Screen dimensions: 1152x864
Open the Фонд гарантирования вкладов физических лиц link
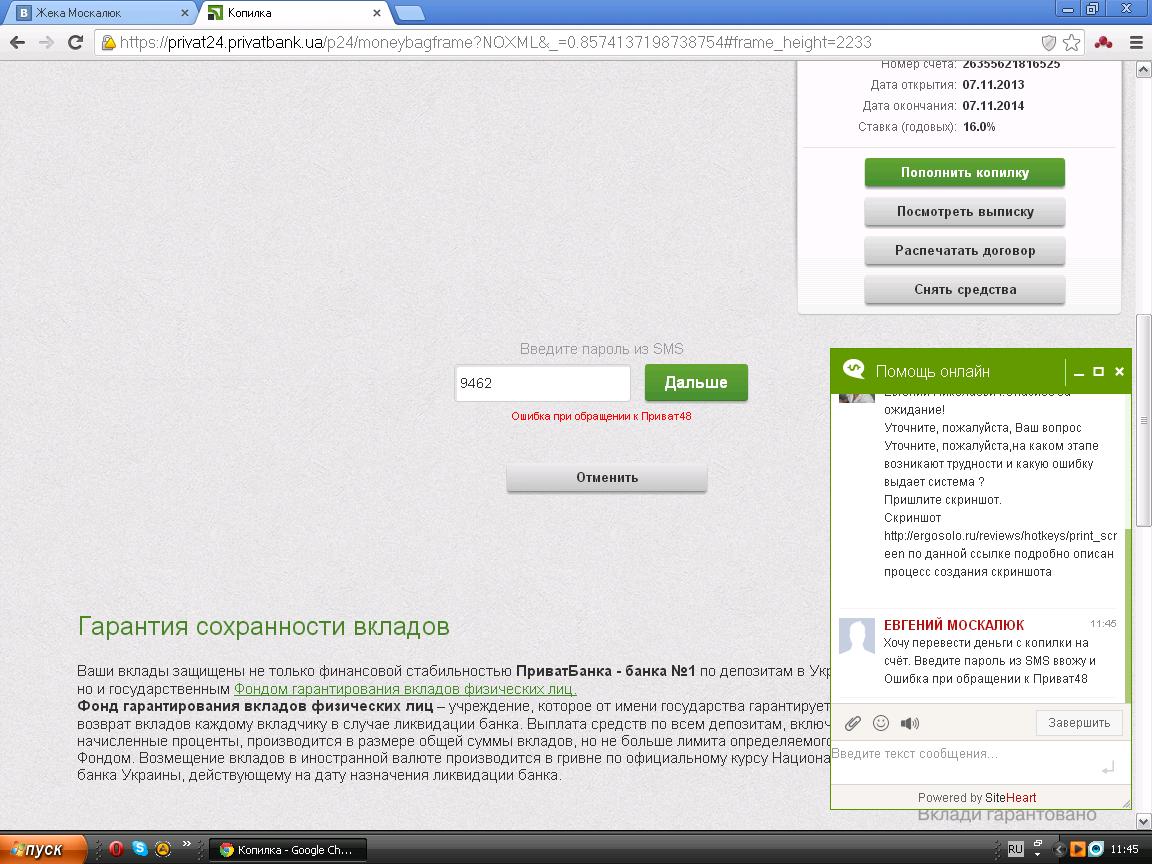405,689
